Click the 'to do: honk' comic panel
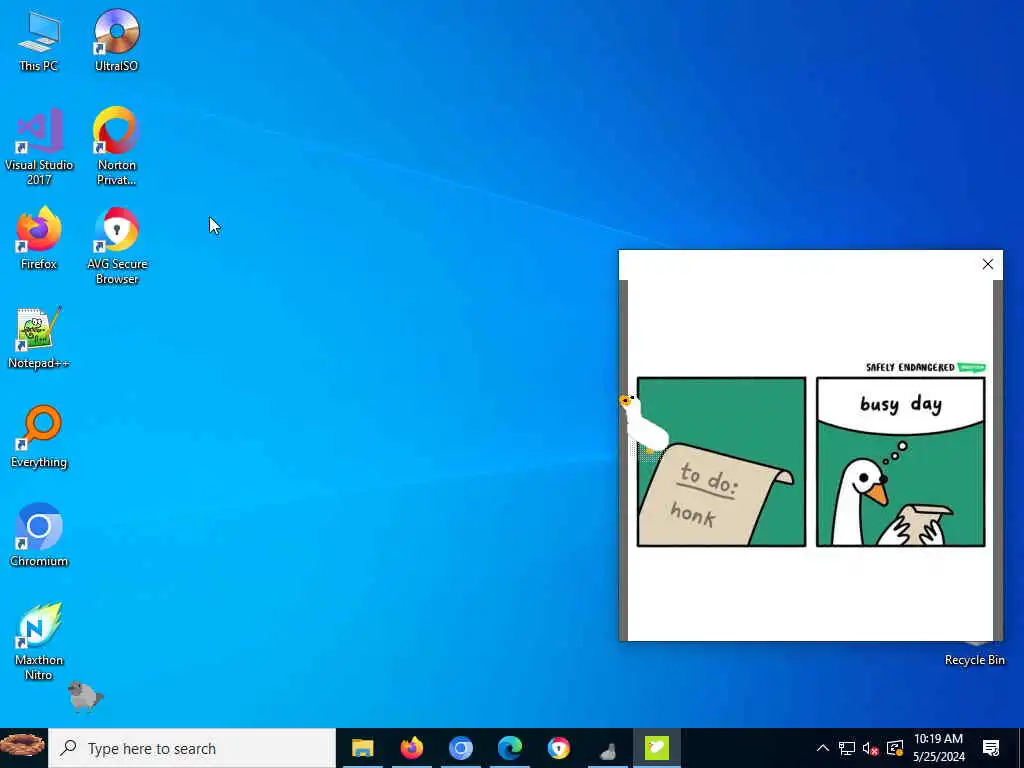This screenshot has width=1024, height=768. tap(721, 462)
